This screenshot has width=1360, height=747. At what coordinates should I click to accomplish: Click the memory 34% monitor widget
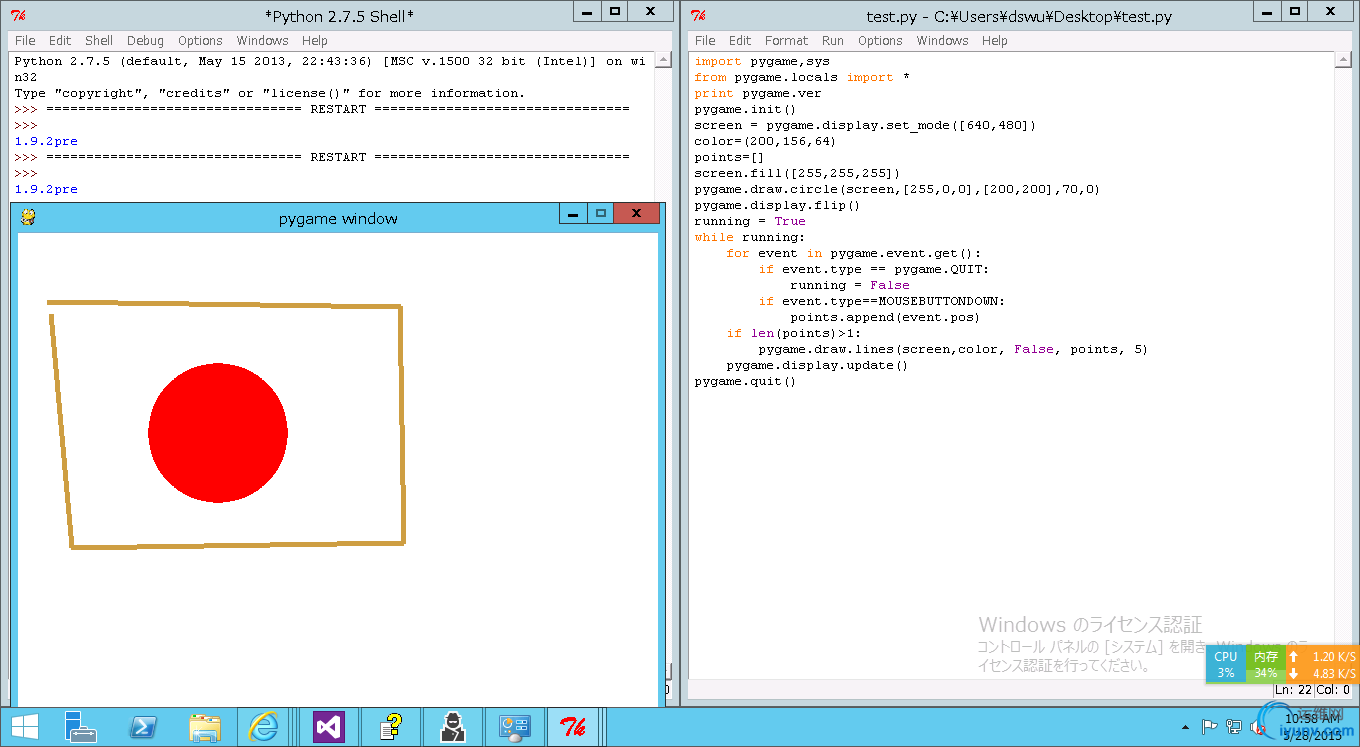1266,664
